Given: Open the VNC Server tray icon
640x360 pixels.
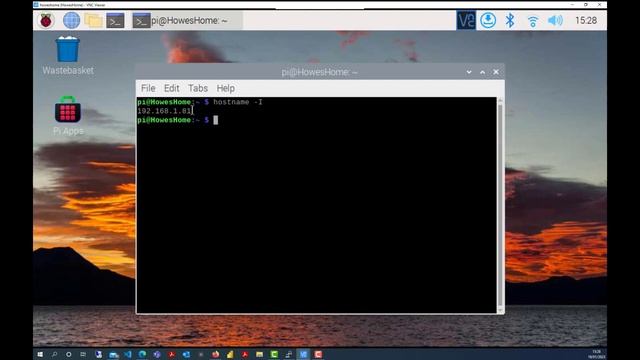Looking at the screenshot, I should (x=466, y=20).
